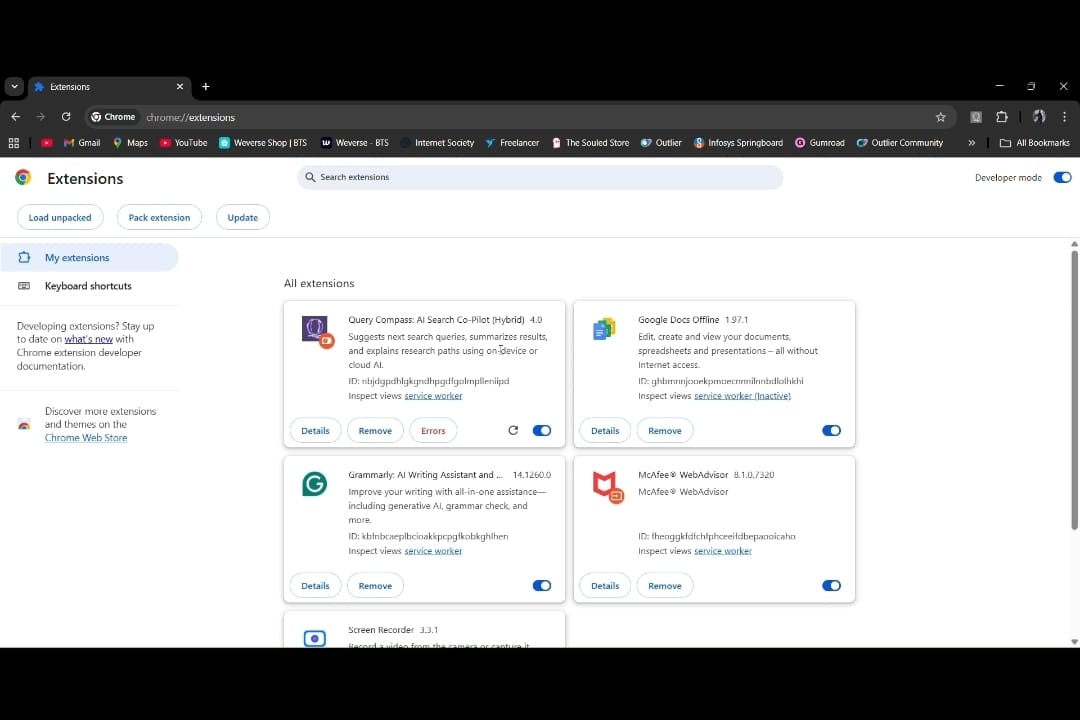Click the Query Compass extension icon
1080x720 pixels.
pyautogui.click(x=317, y=331)
